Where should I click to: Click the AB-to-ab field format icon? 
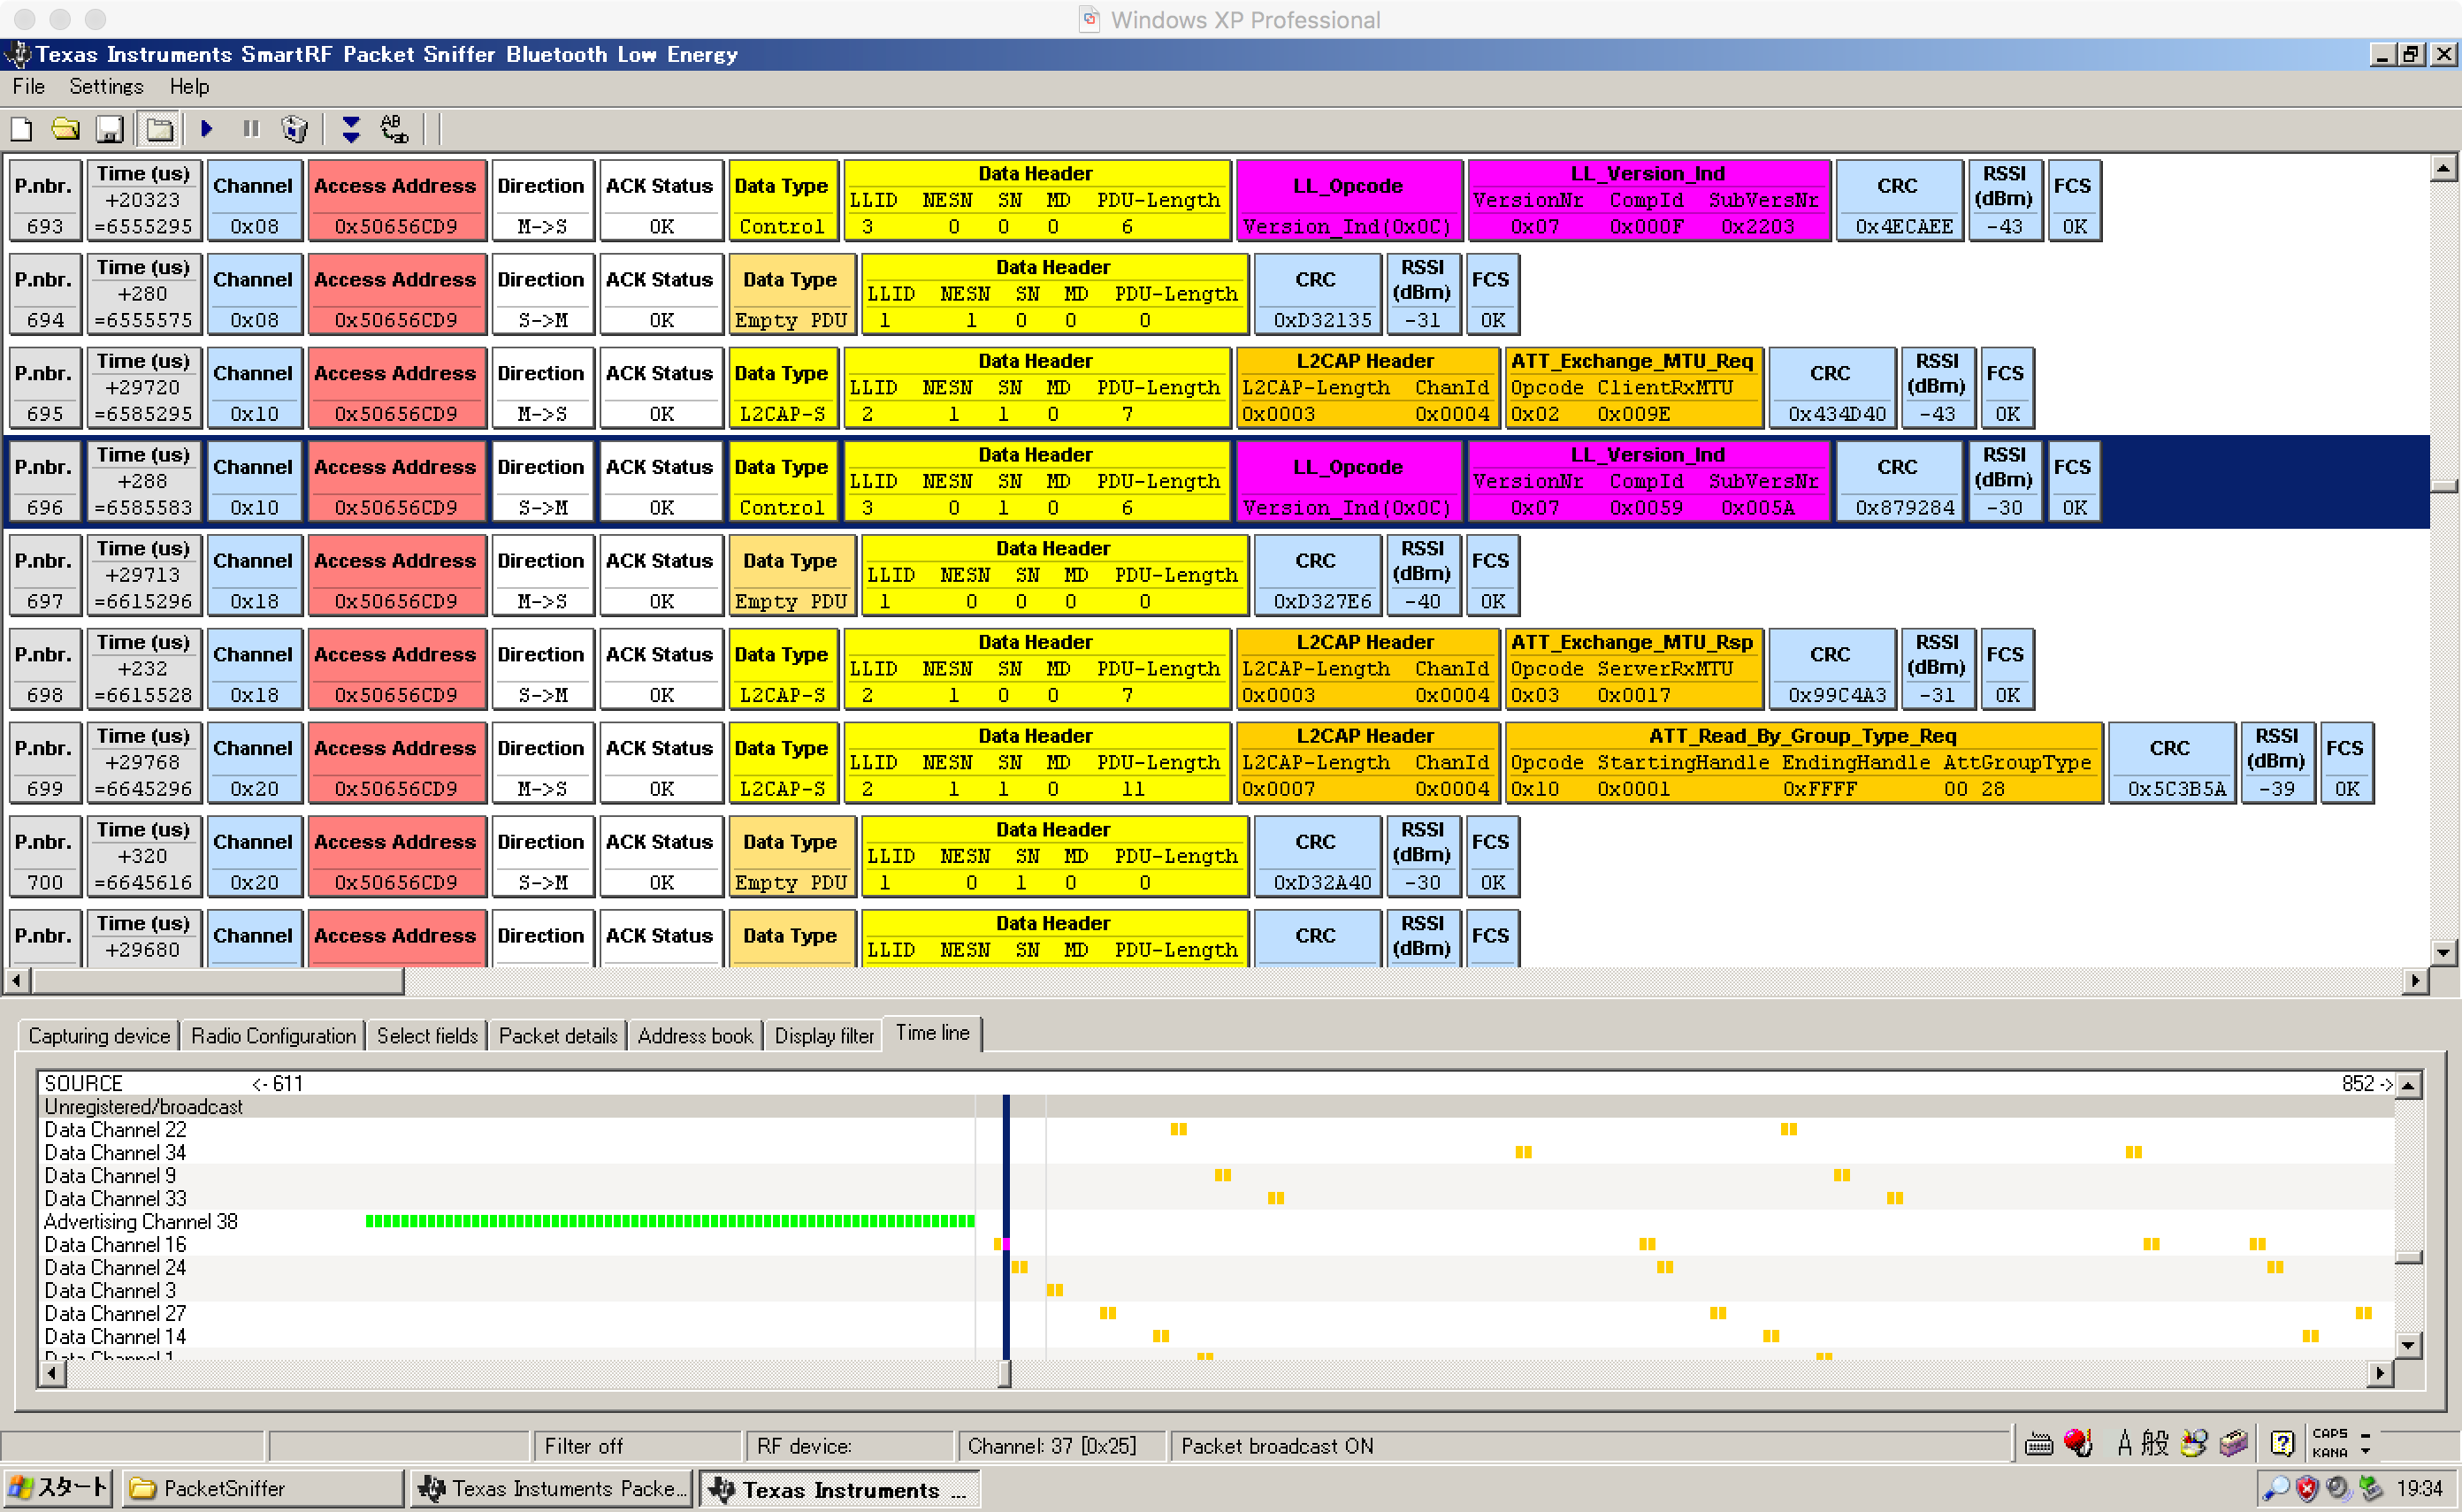(394, 129)
